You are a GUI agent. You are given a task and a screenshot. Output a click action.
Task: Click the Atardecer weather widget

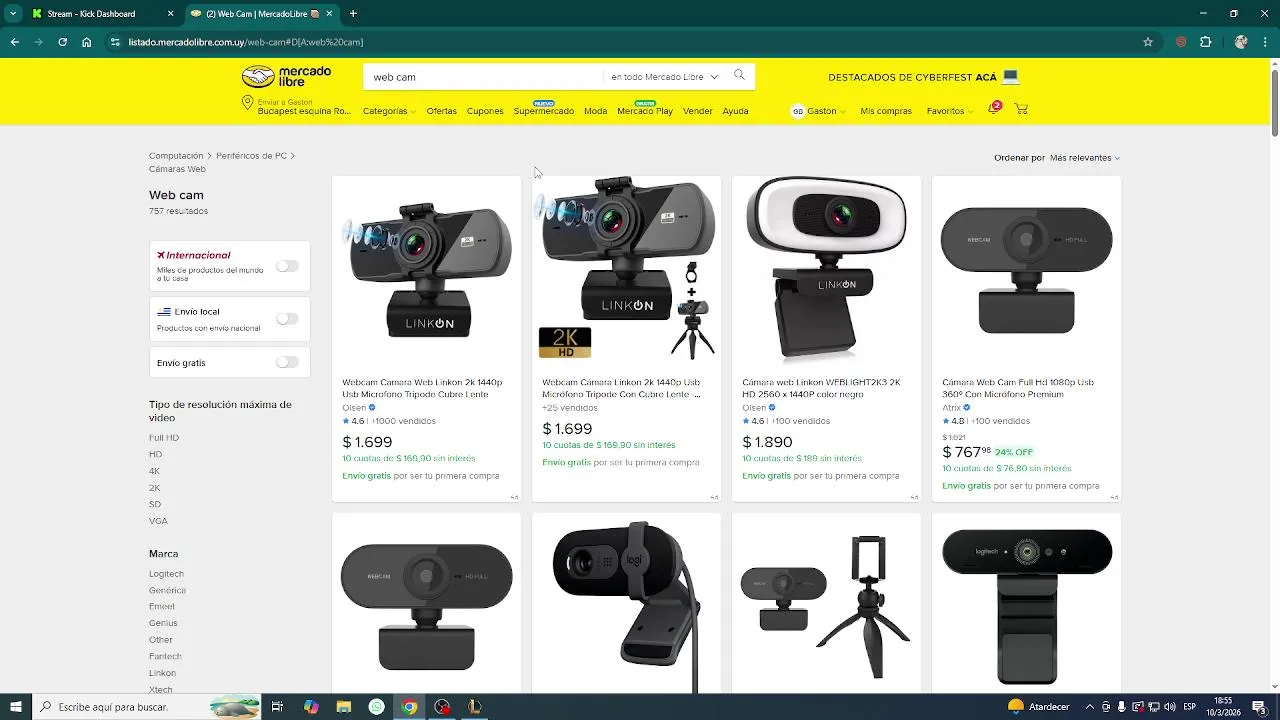tap(1039, 707)
